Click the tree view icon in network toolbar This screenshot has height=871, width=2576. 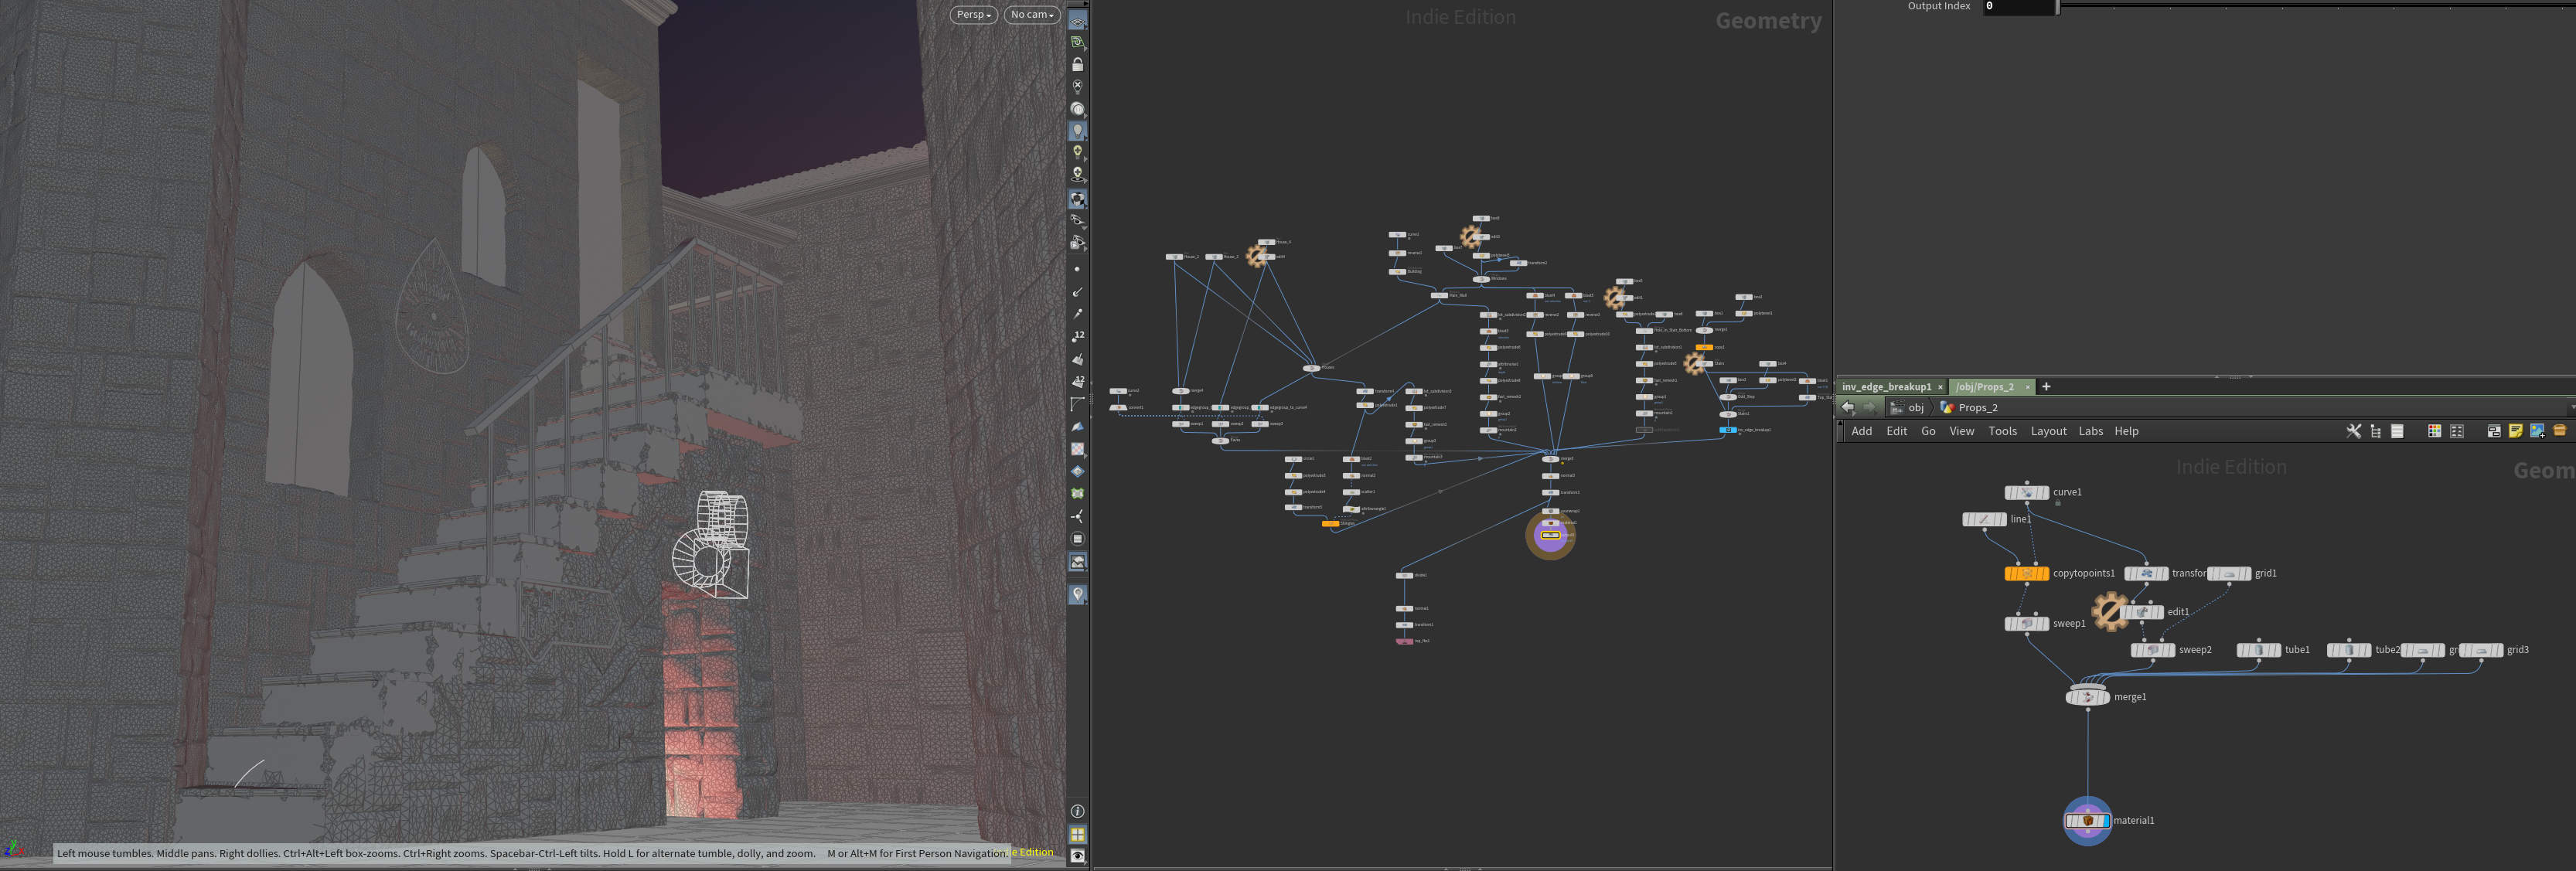click(x=2375, y=431)
